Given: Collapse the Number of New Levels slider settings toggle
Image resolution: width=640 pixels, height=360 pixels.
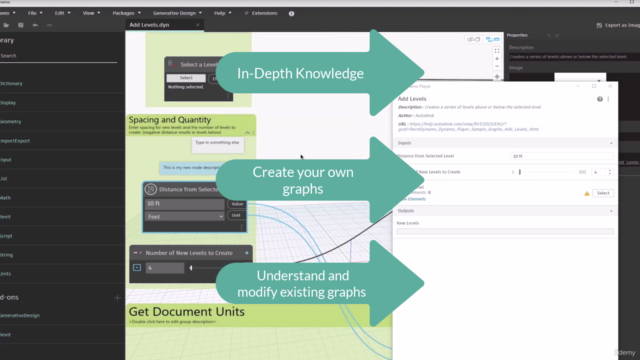Looking at the screenshot, I should pyautogui.click(x=137, y=268).
